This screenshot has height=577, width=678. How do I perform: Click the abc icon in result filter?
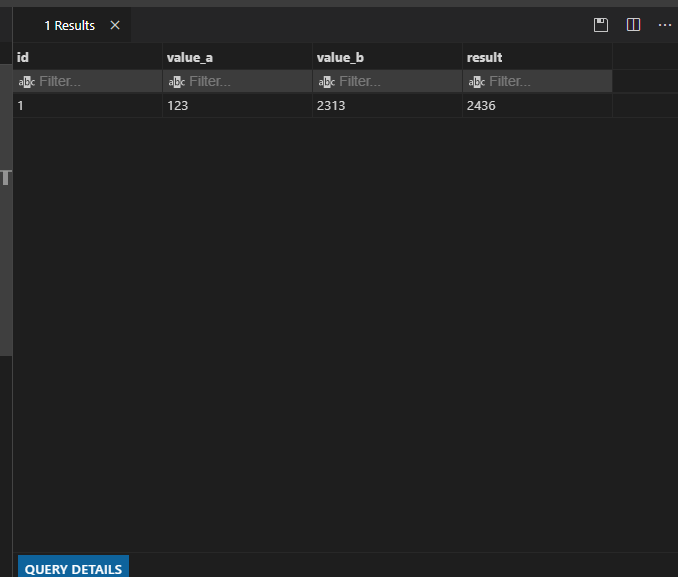pyautogui.click(x=477, y=81)
